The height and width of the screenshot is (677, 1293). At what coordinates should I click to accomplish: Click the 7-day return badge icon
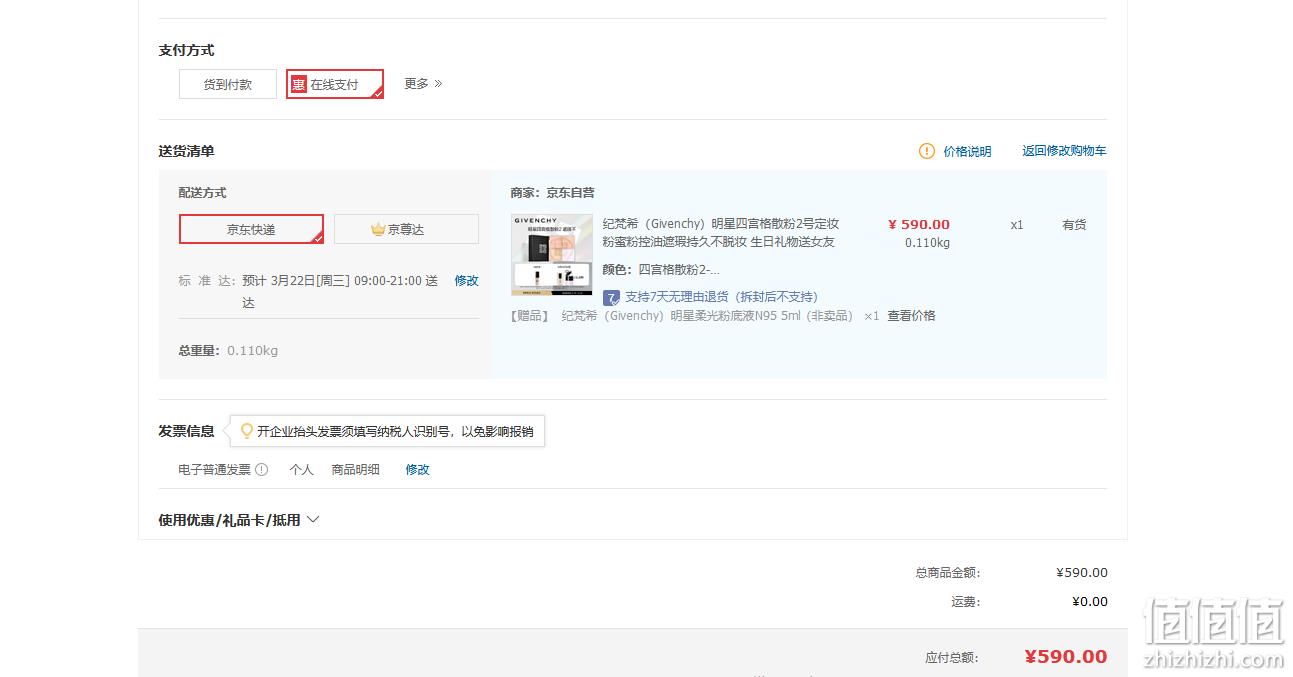(612, 297)
